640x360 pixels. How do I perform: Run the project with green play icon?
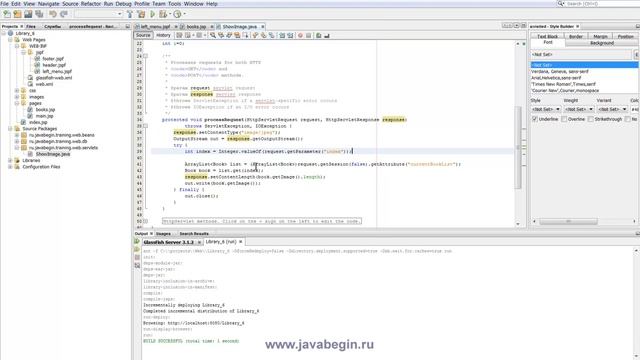(x=153, y=14)
